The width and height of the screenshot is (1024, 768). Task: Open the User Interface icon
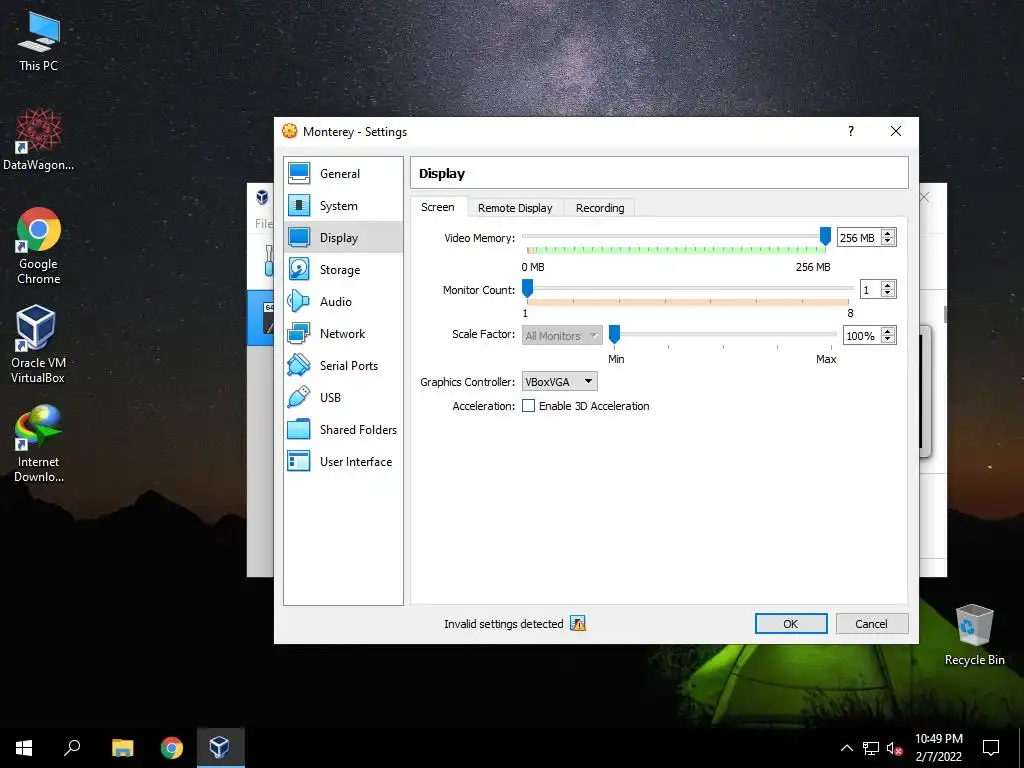(299, 461)
